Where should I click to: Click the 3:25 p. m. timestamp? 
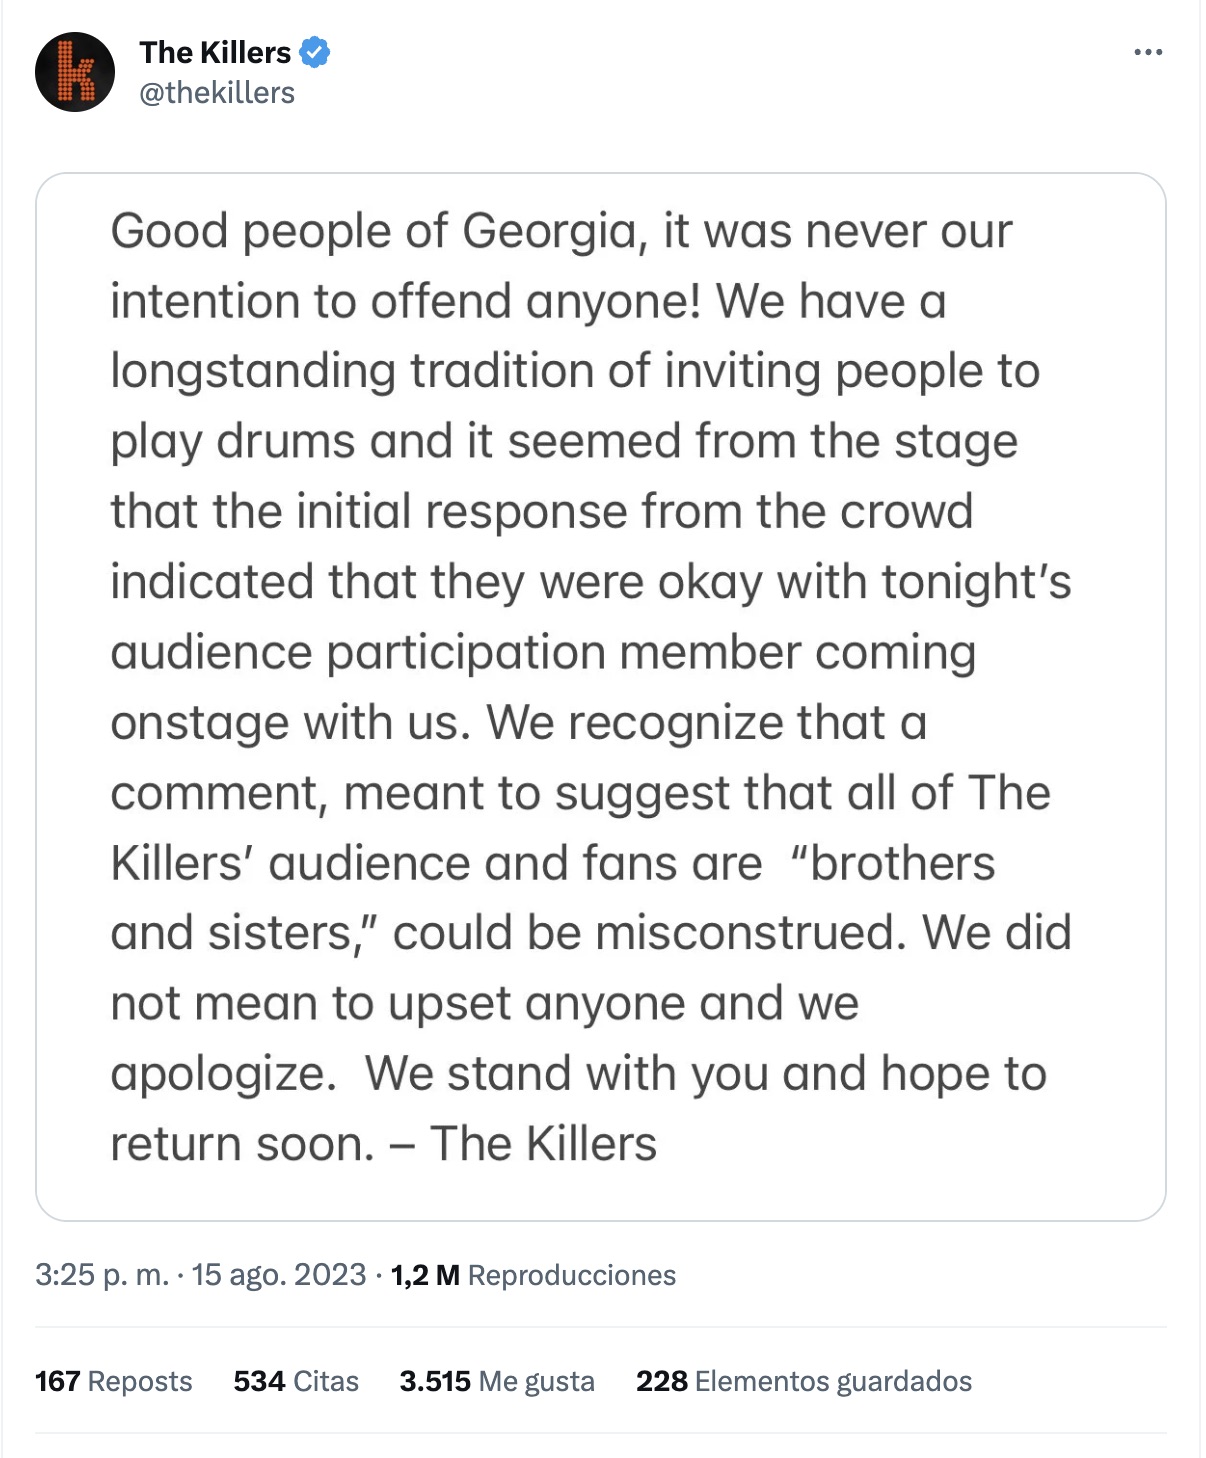pyautogui.click(x=101, y=1275)
